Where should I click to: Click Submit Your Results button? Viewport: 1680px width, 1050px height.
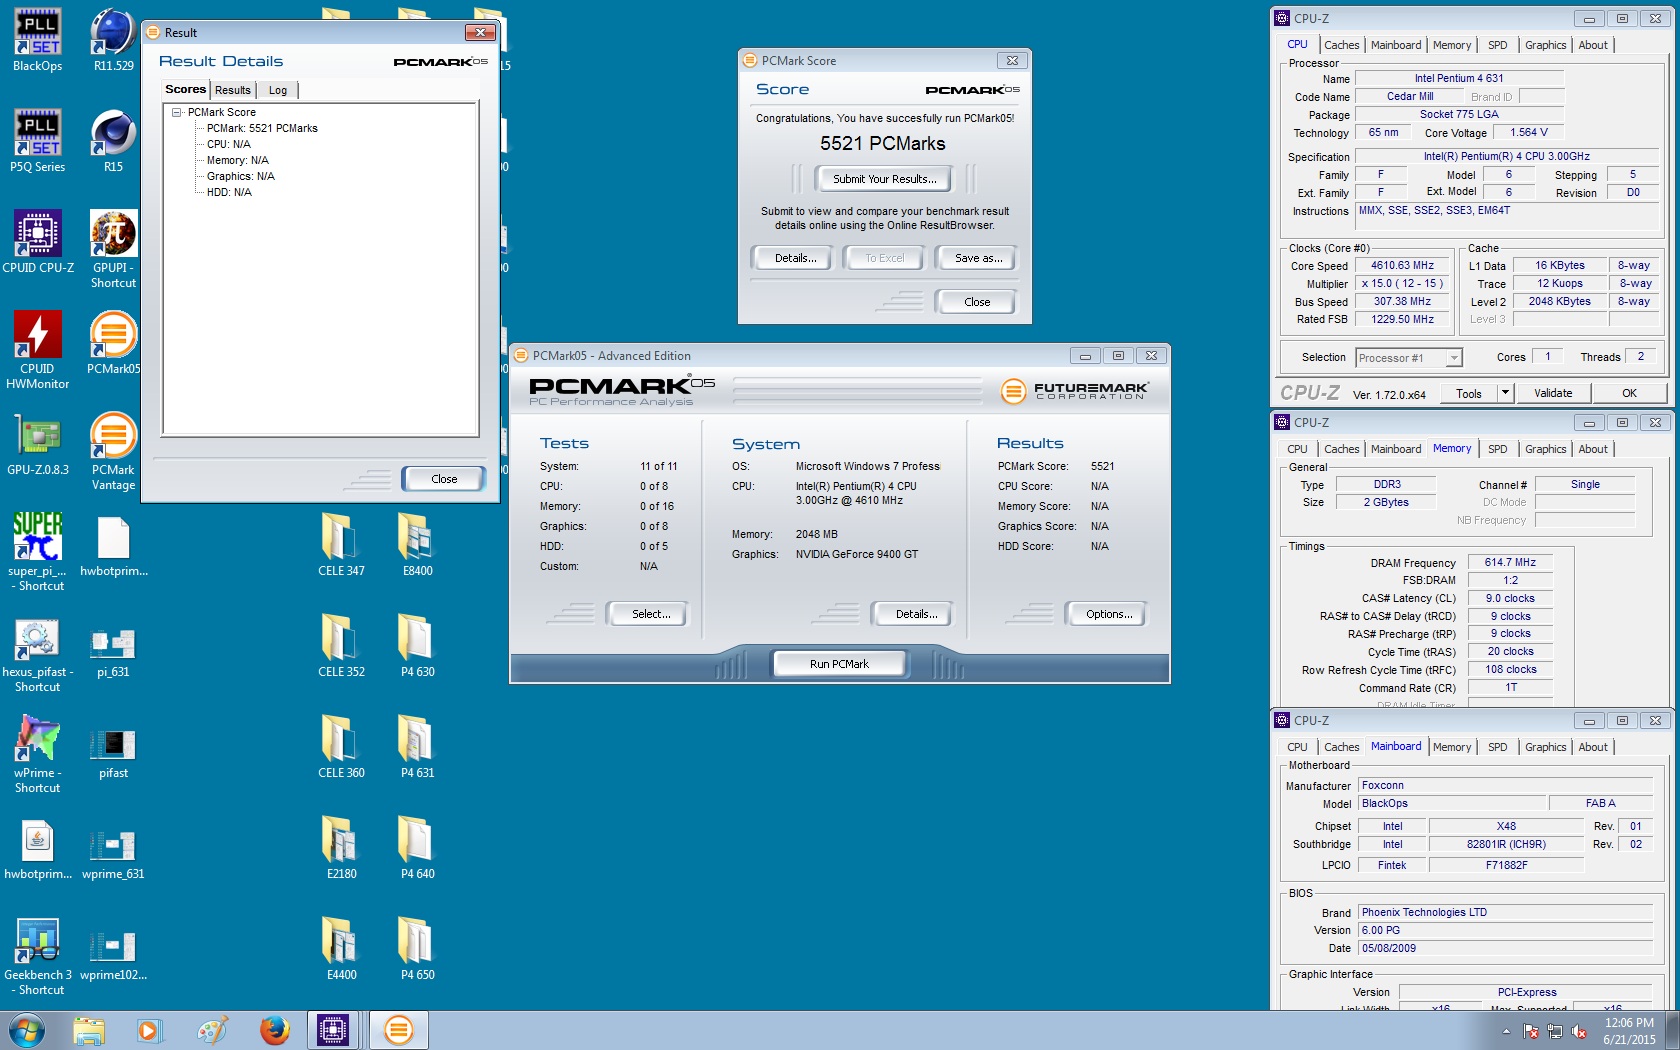(884, 179)
